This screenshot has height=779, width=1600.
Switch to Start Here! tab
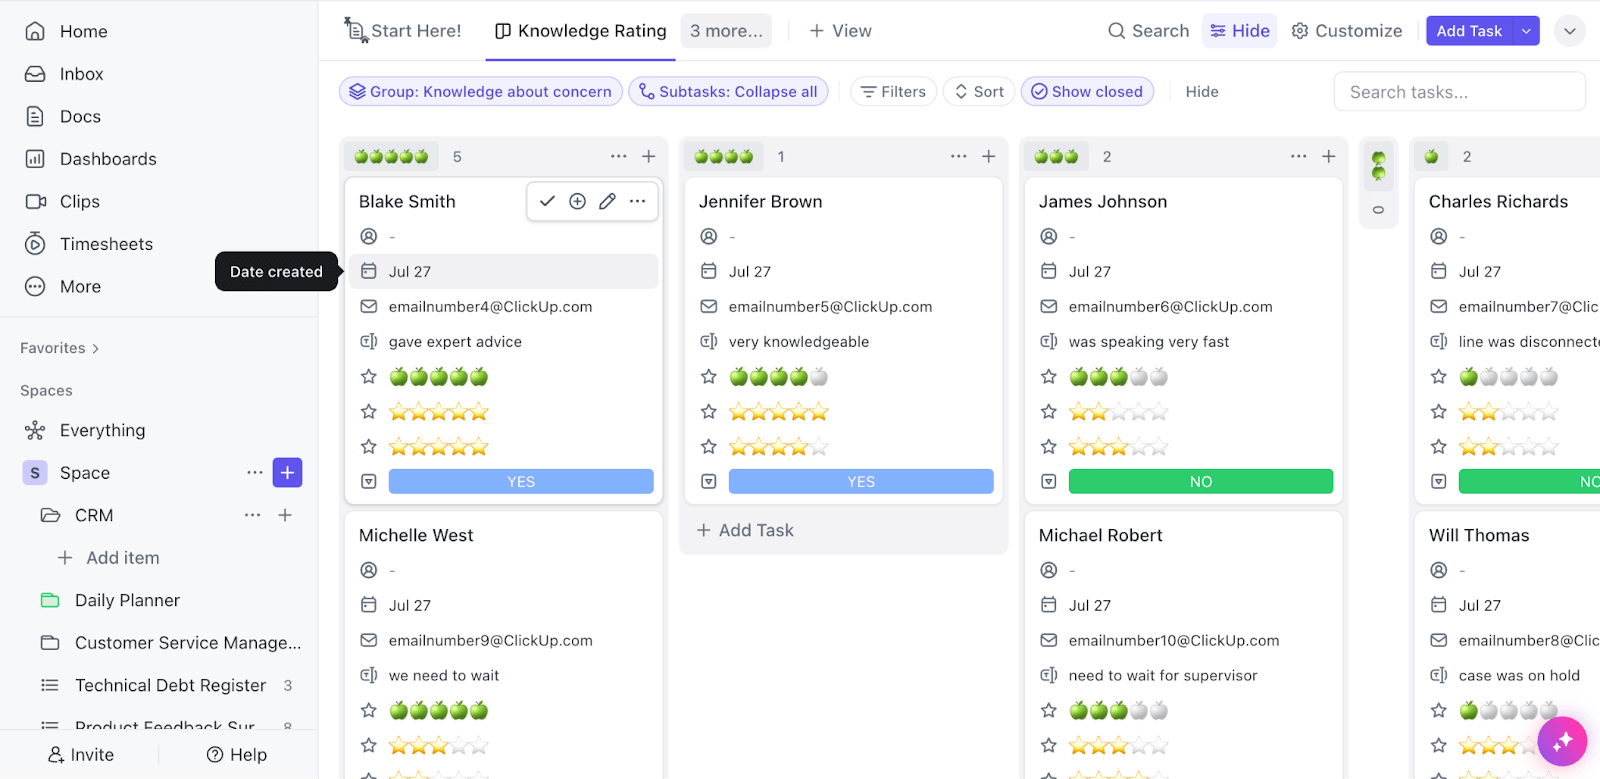click(x=403, y=31)
